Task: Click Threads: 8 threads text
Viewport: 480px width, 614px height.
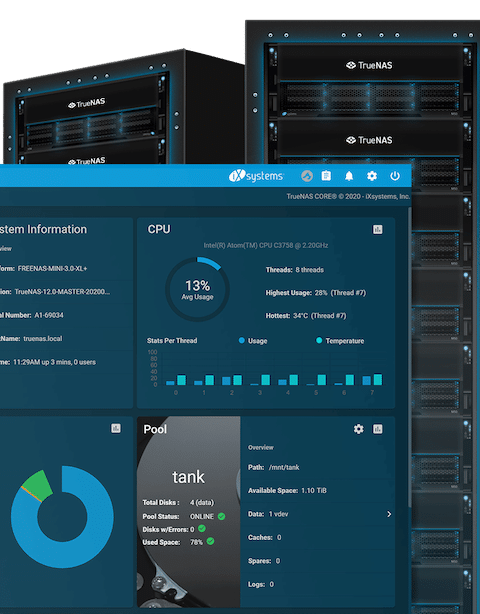Action: [294, 270]
